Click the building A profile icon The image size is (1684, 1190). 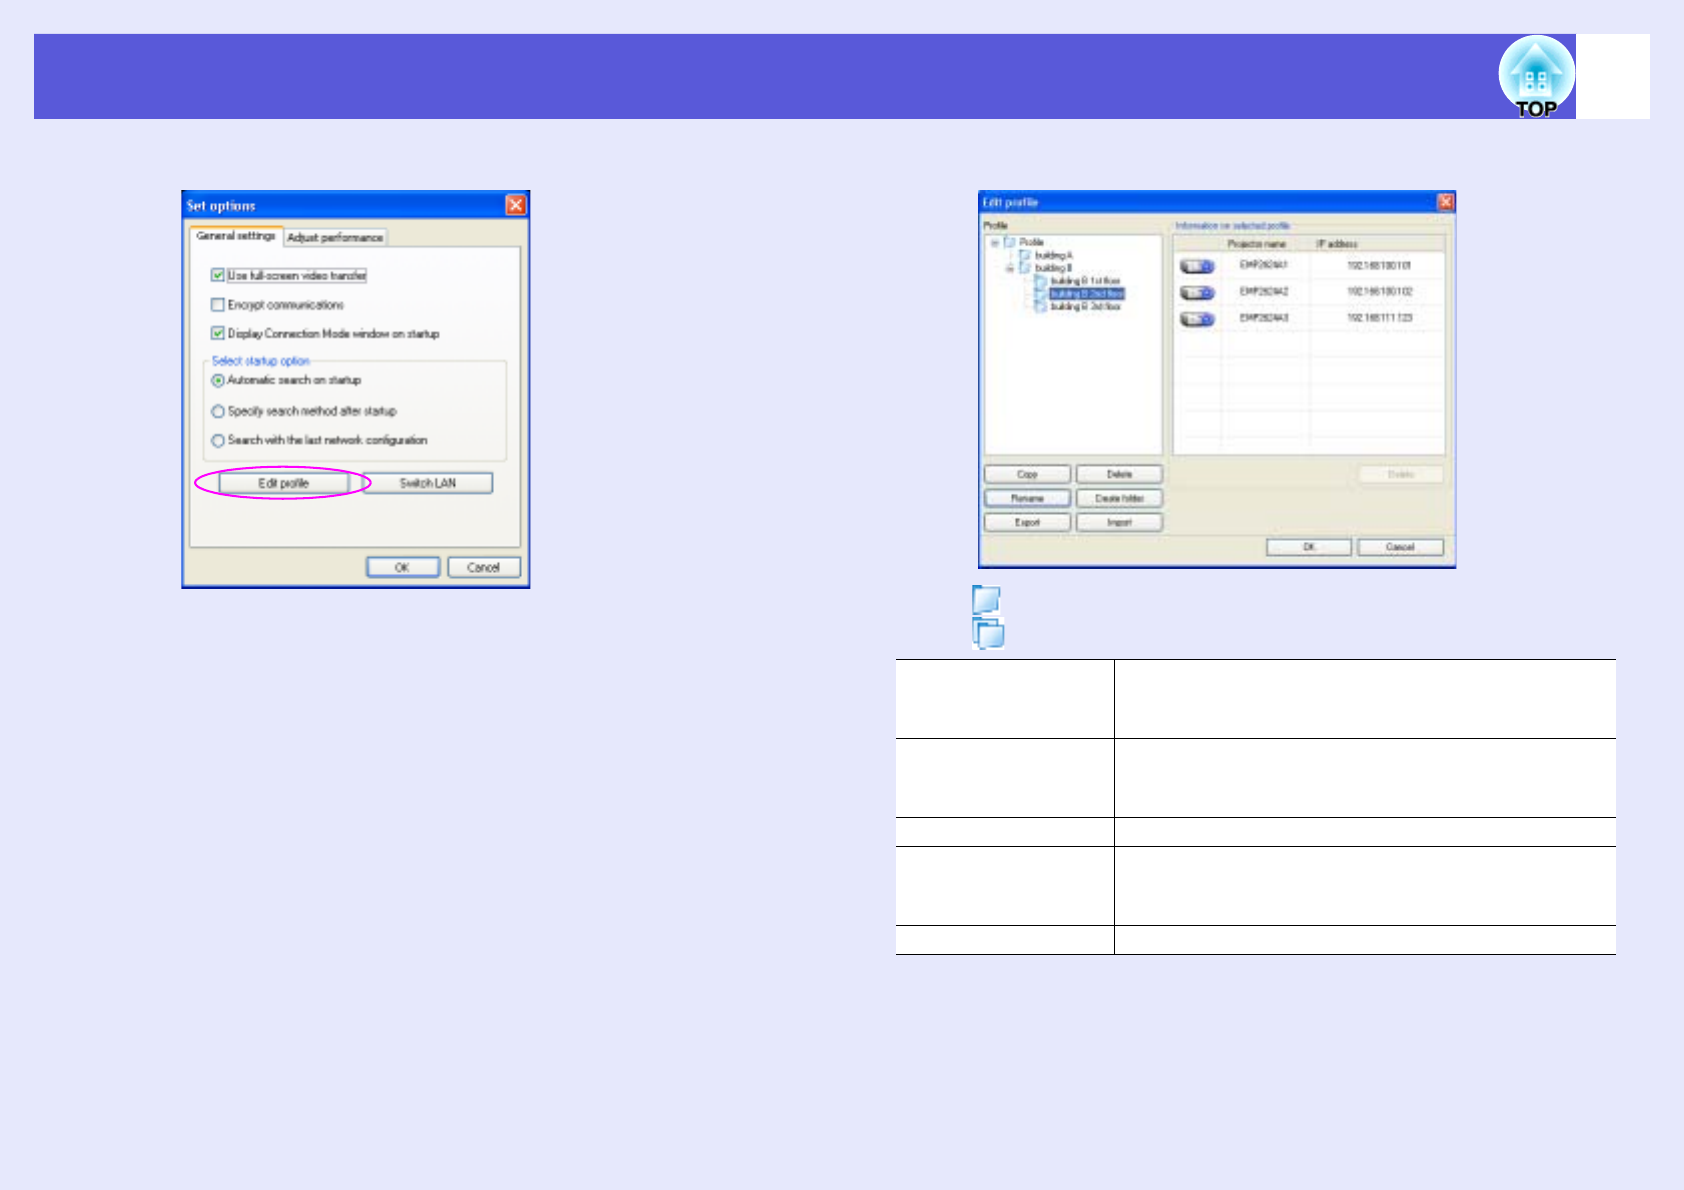pos(1025,255)
